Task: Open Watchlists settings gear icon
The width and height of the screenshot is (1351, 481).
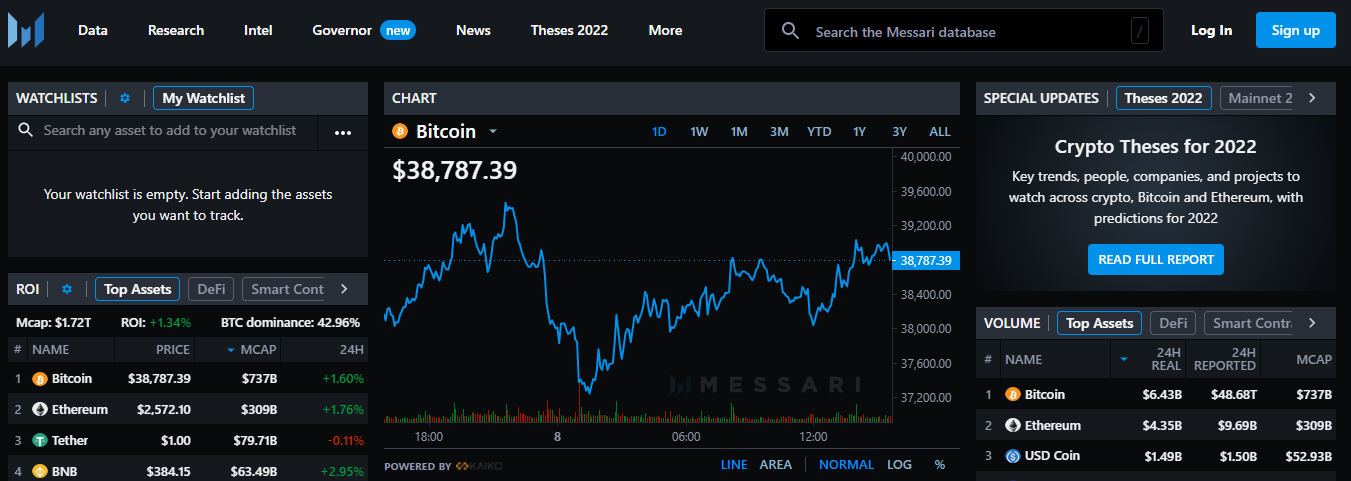Action: [125, 98]
